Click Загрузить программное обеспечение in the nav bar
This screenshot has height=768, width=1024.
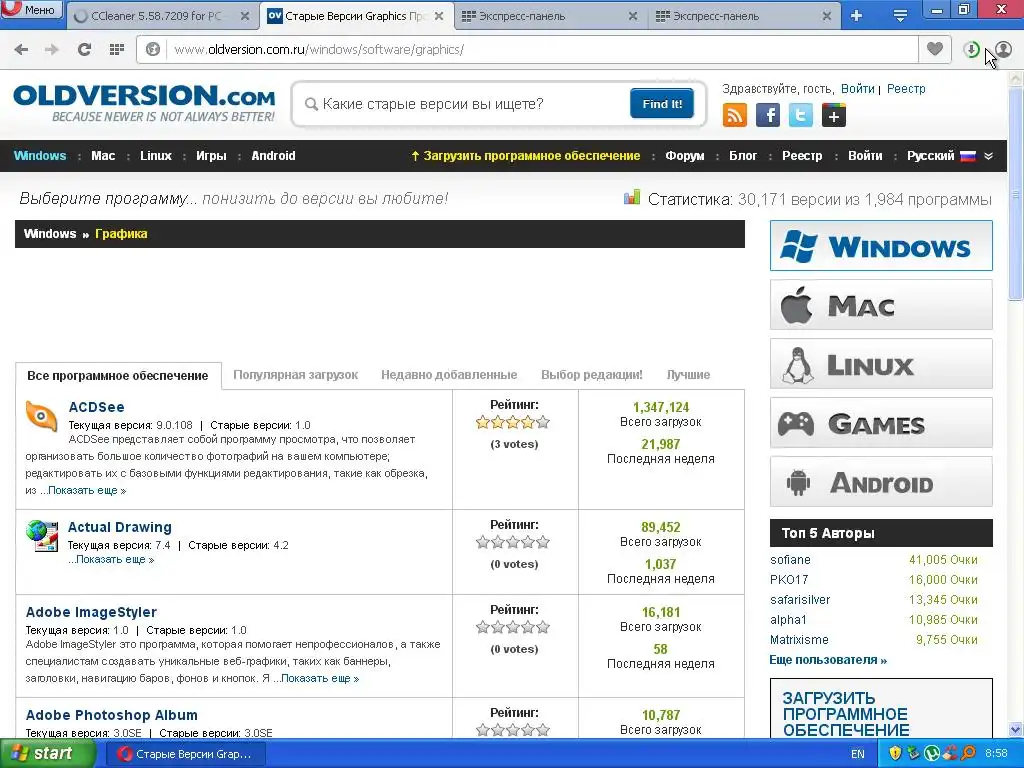click(x=526, y=156)
